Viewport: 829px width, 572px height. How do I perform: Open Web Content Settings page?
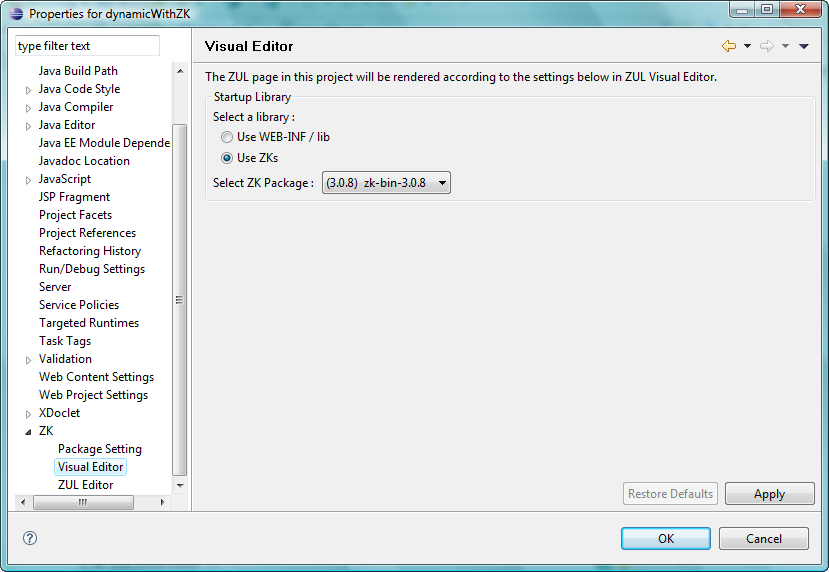pyautogui.click(x=96, y=376)
